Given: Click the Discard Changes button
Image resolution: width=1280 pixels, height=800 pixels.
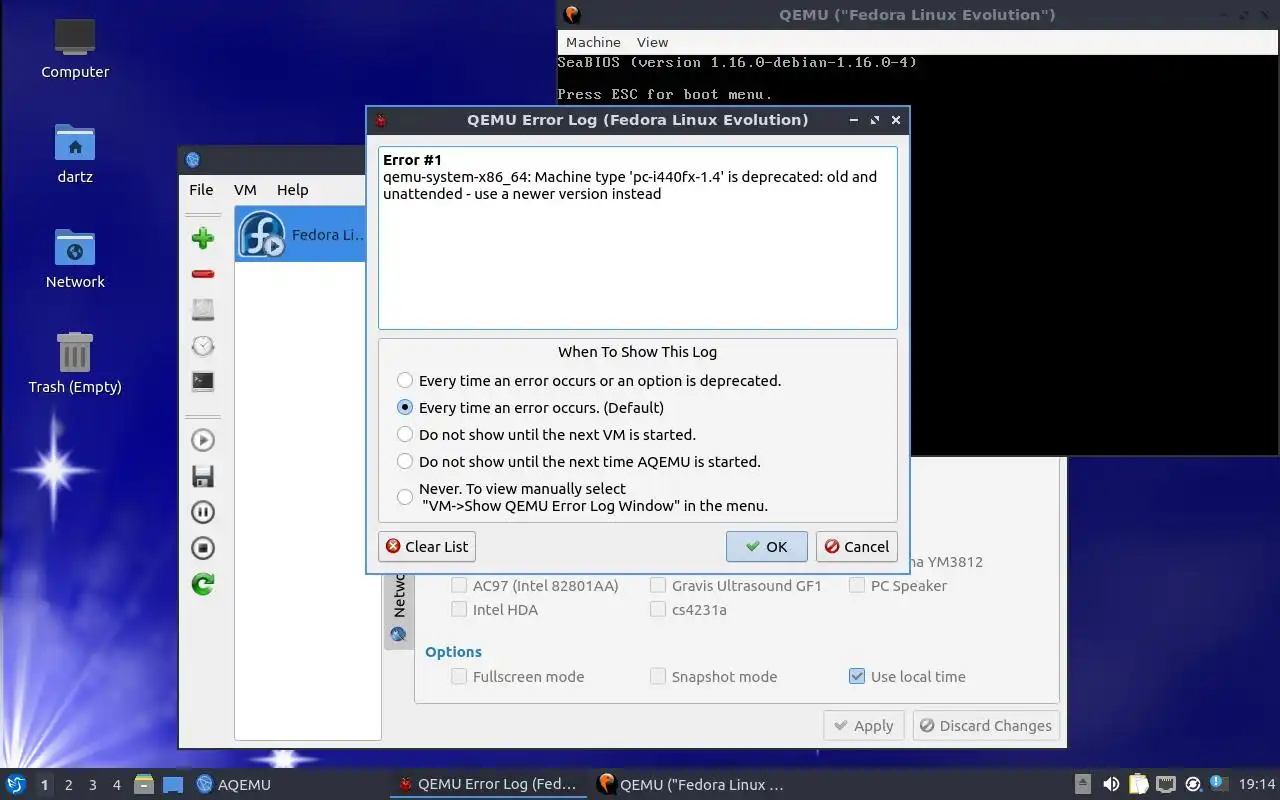Looking at the screenshot, I should point(986,726).
